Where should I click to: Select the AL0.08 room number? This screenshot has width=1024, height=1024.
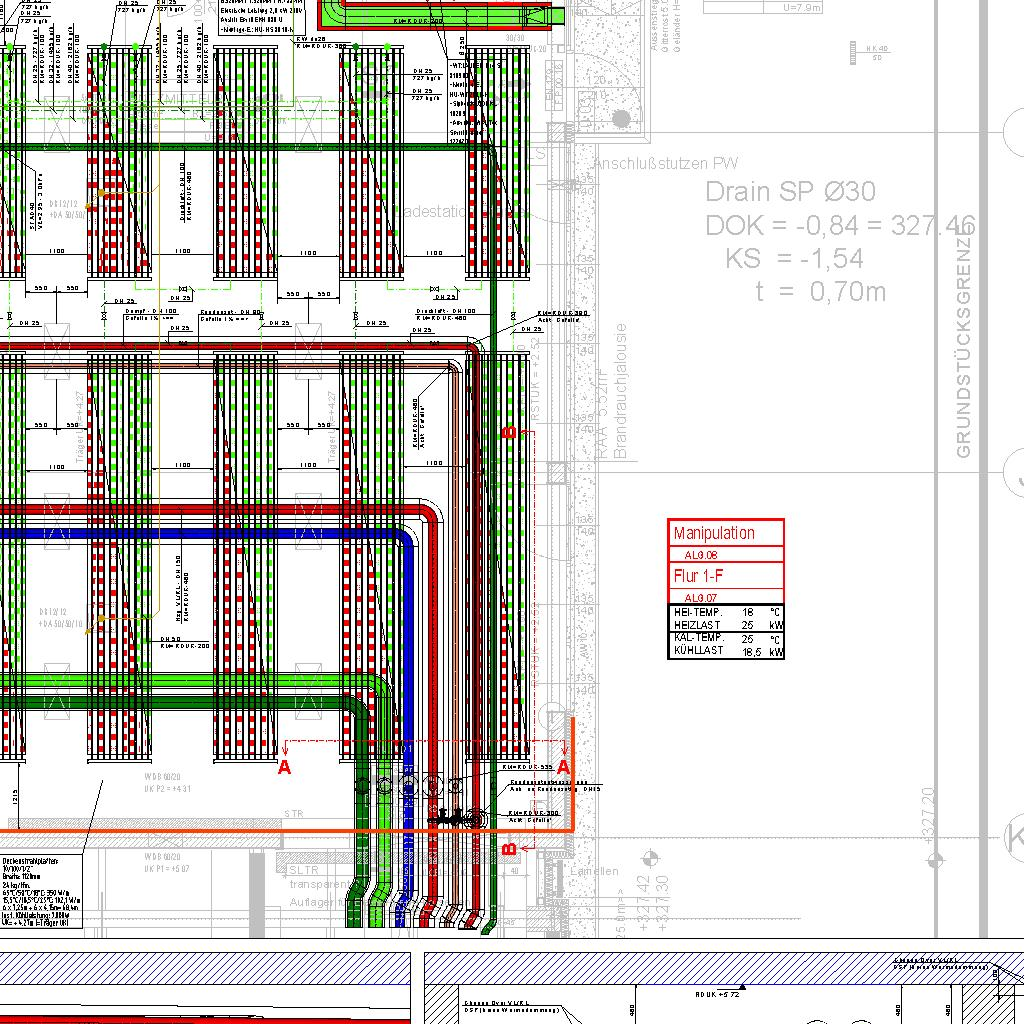tap(701, 554)
